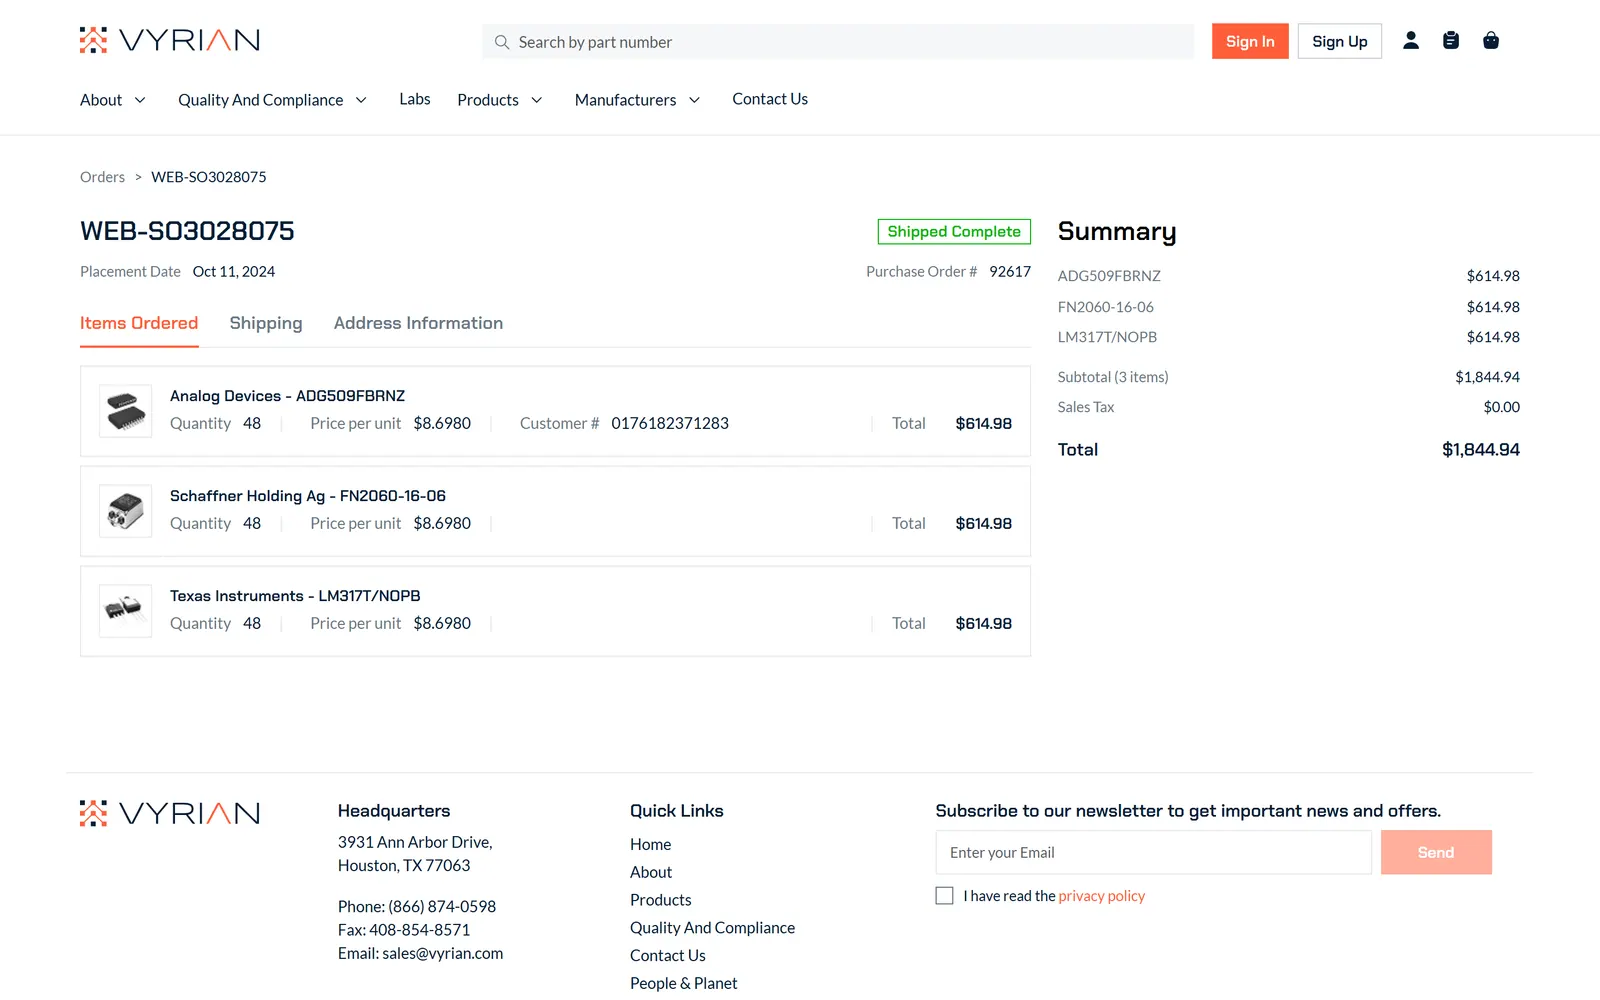
Task: Switch to Address Information tab
Action: click(418, 323)
